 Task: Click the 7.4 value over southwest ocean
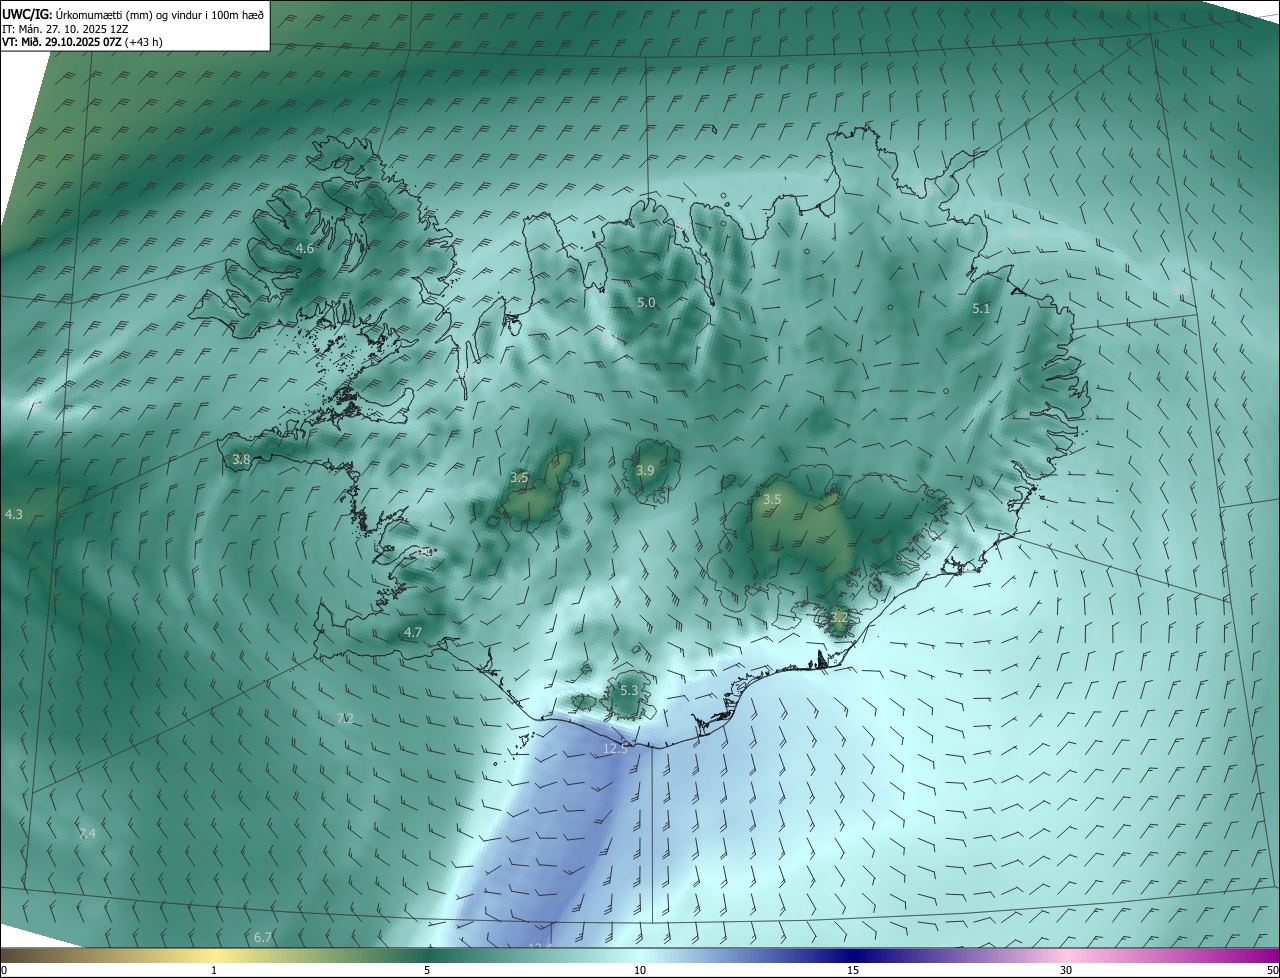[x=87, y=833]
